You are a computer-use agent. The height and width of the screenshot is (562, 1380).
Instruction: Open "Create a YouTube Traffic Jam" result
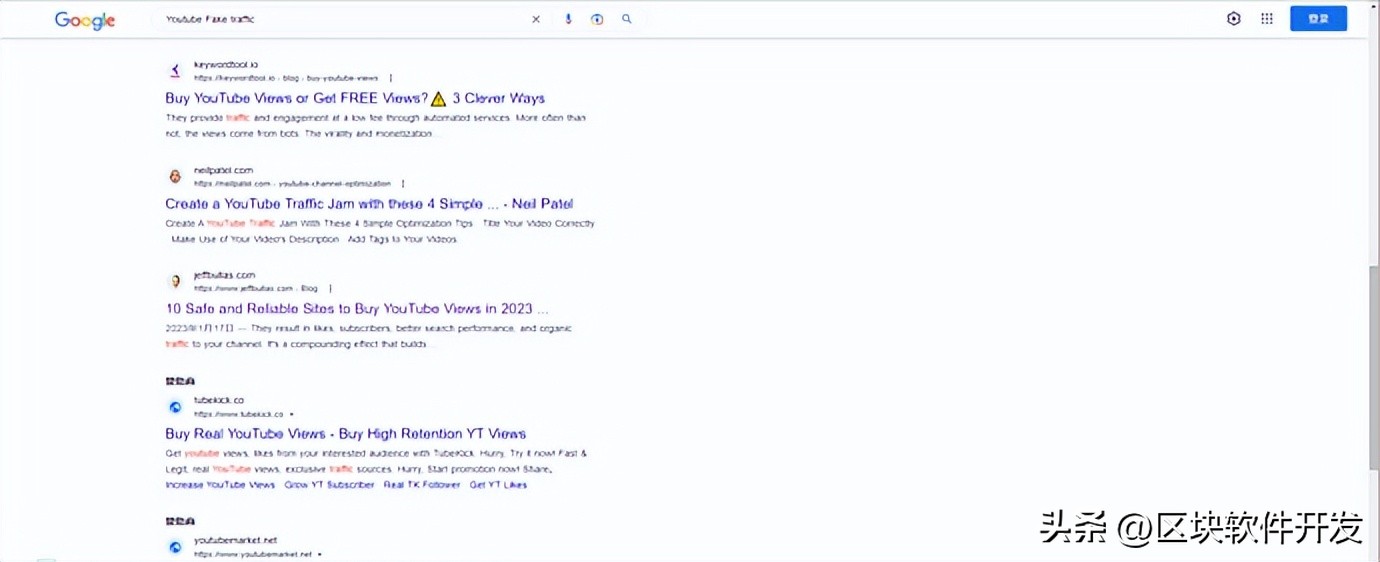click(x=369, y=204)
